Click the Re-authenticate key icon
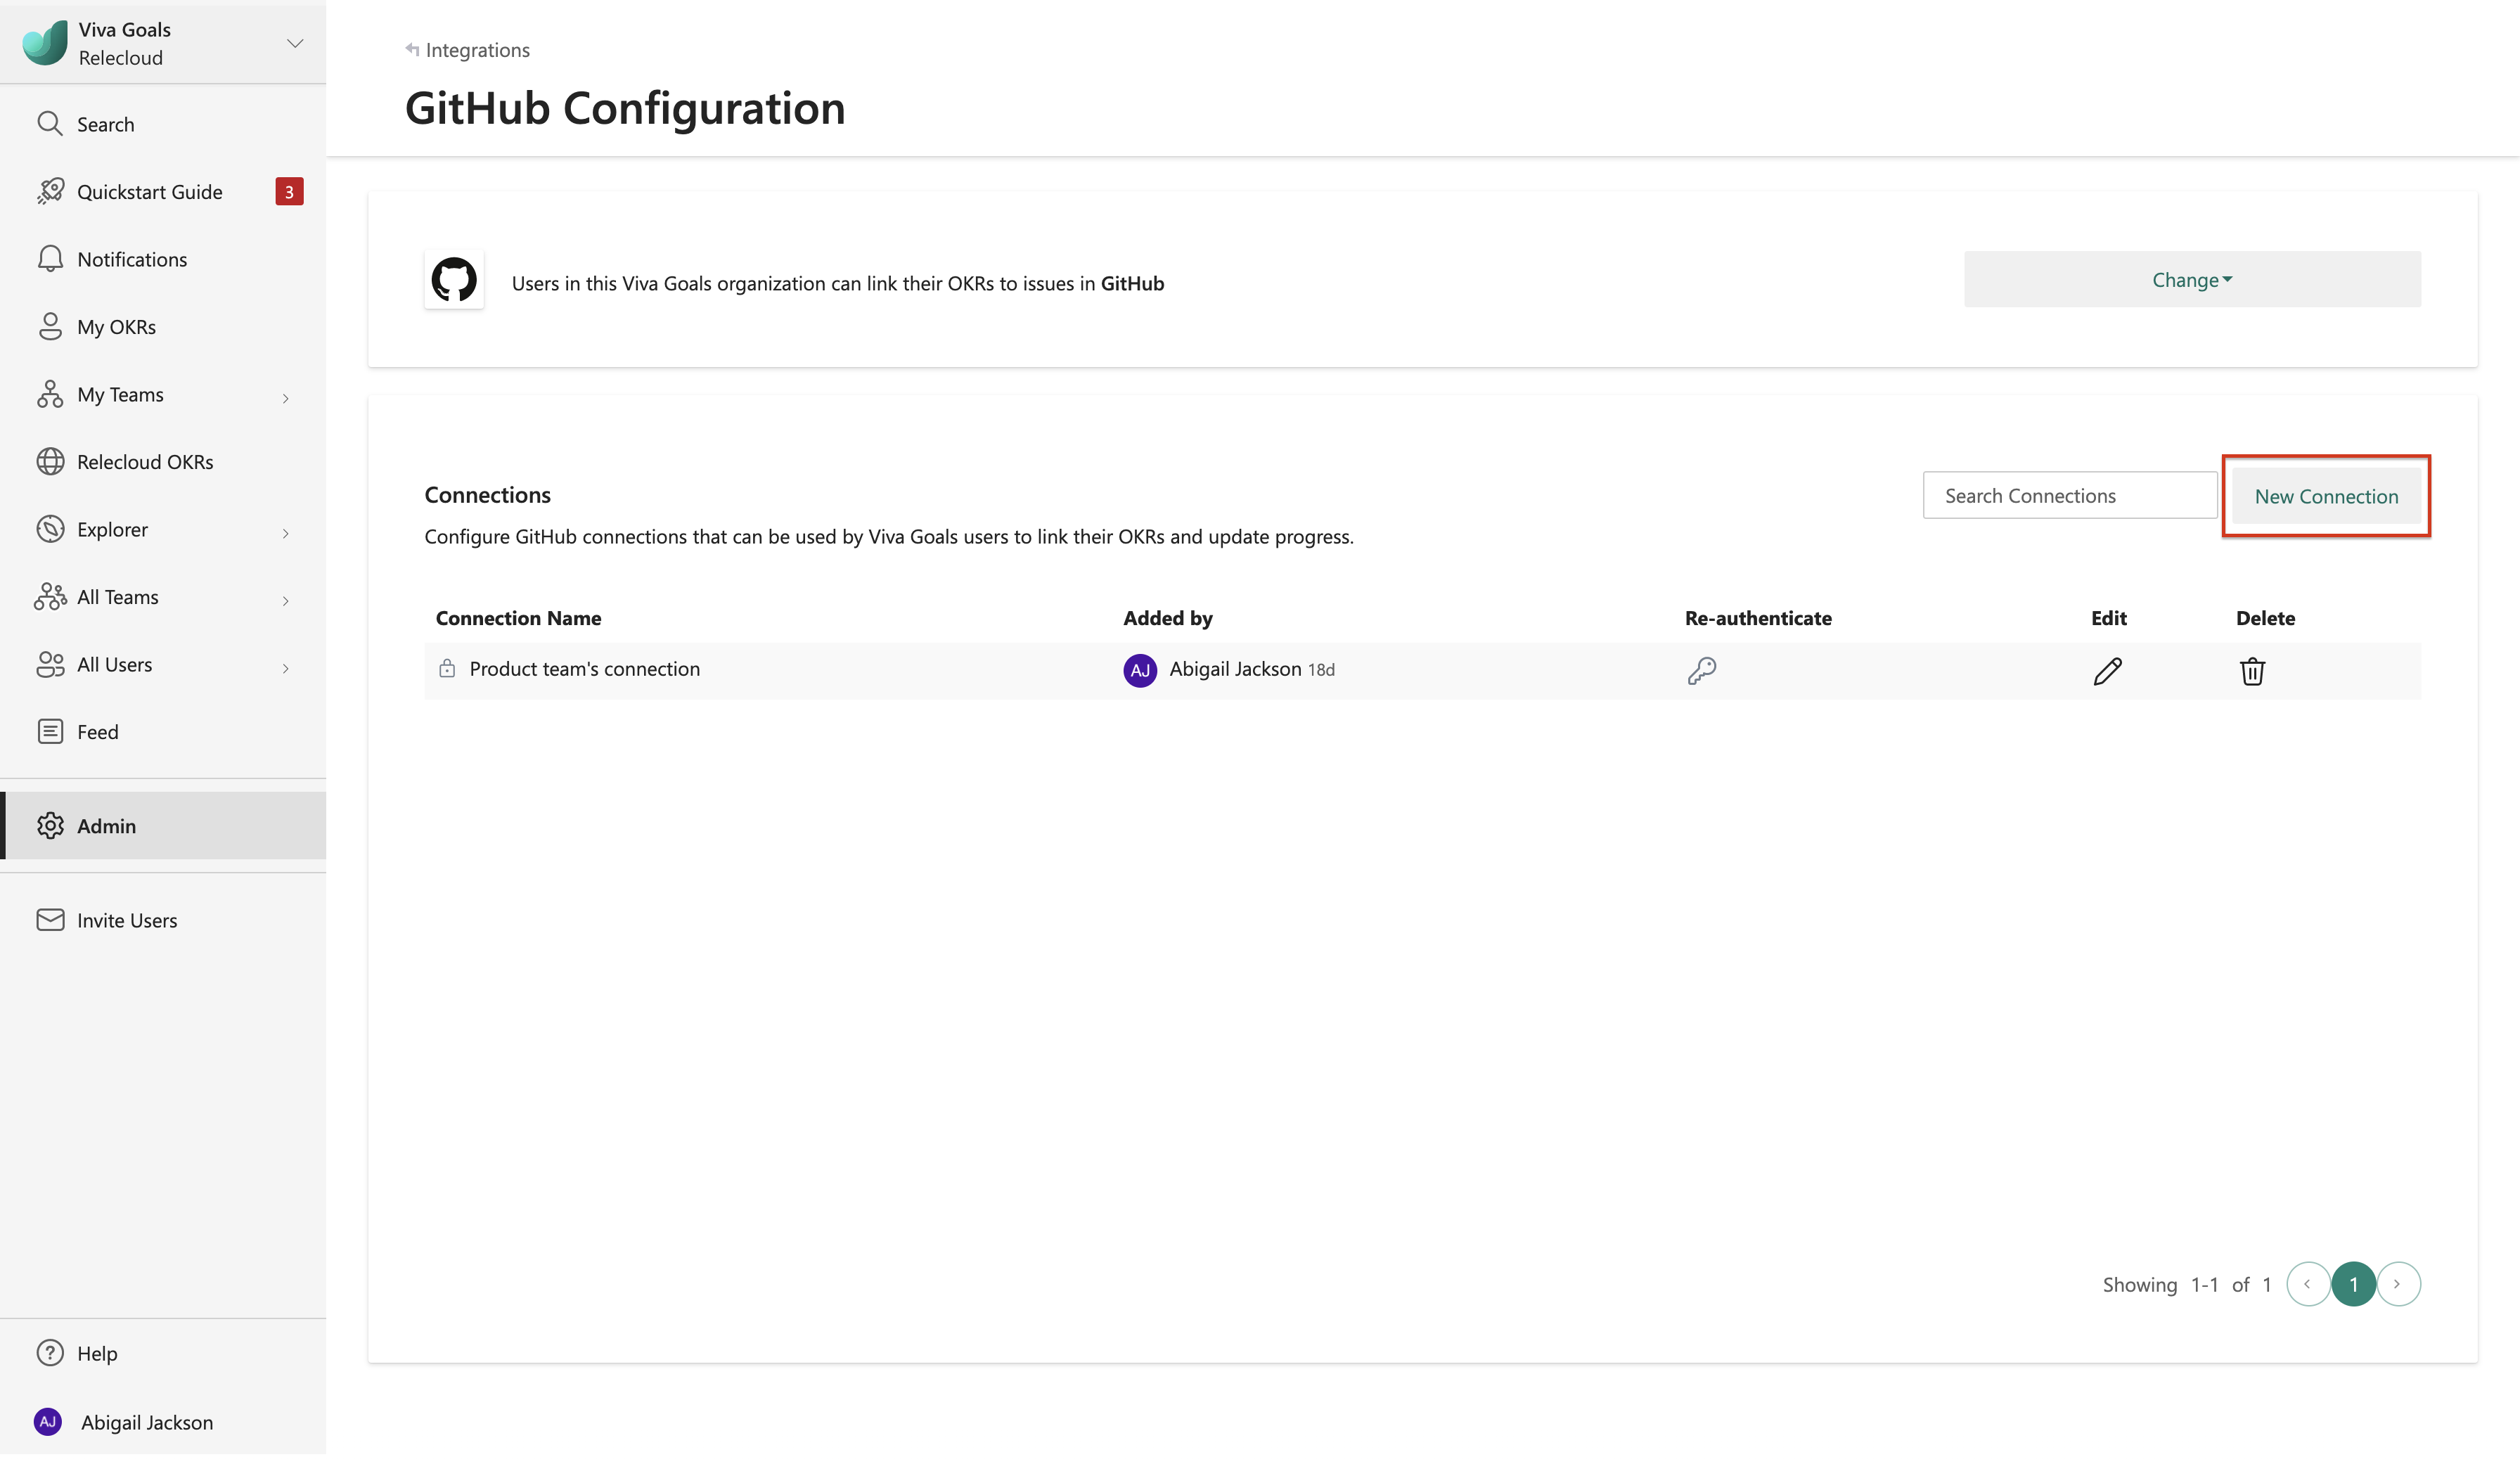 1702,670
